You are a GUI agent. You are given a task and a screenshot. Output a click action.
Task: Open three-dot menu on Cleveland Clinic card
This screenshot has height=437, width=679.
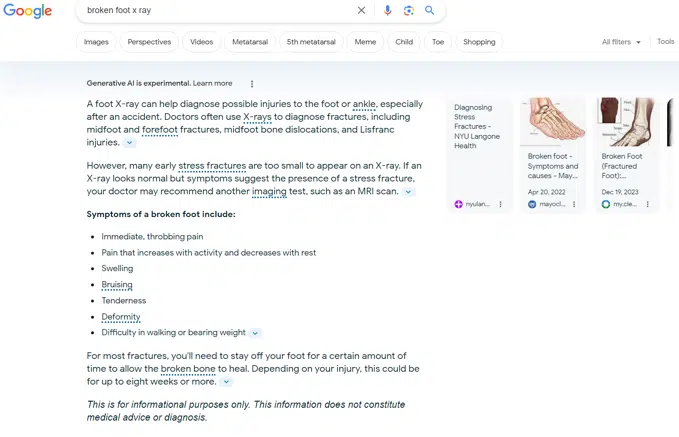click(x=647, y=204)
